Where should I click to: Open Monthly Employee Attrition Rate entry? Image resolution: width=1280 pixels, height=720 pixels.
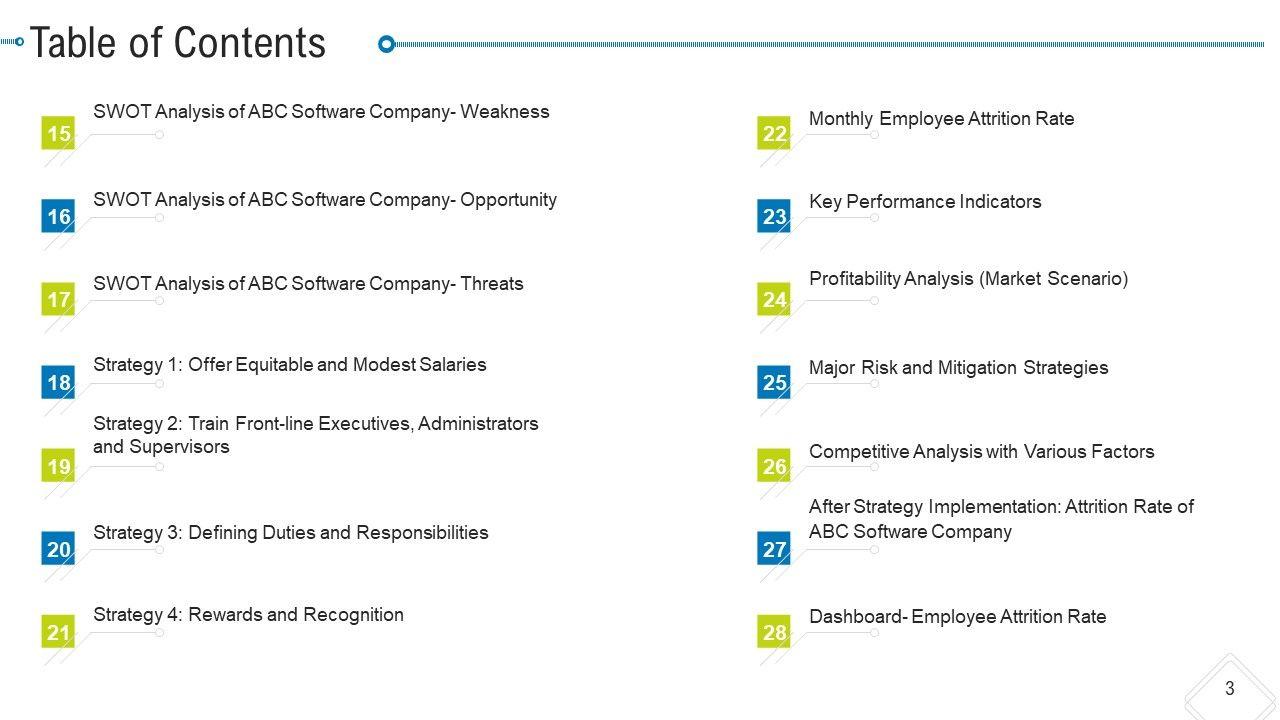pyautogui.click(x=941, y=119)
